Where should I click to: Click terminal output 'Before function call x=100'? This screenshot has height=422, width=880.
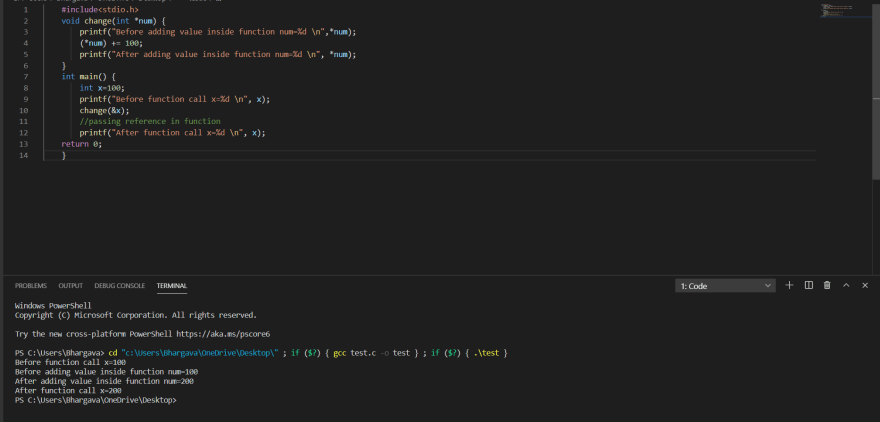(x=71, y=363)
